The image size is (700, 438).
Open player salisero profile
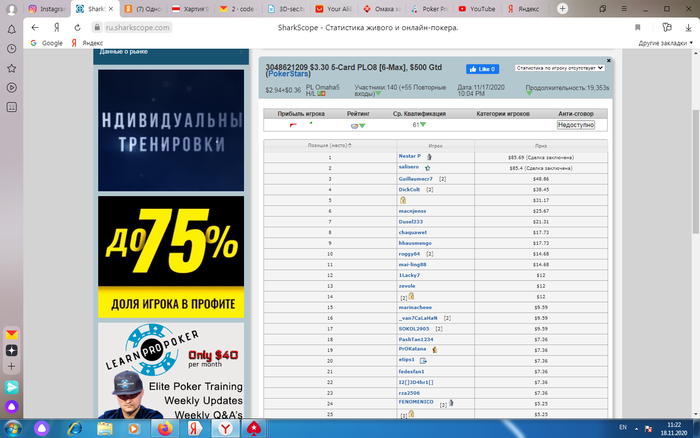click(408, 167)
